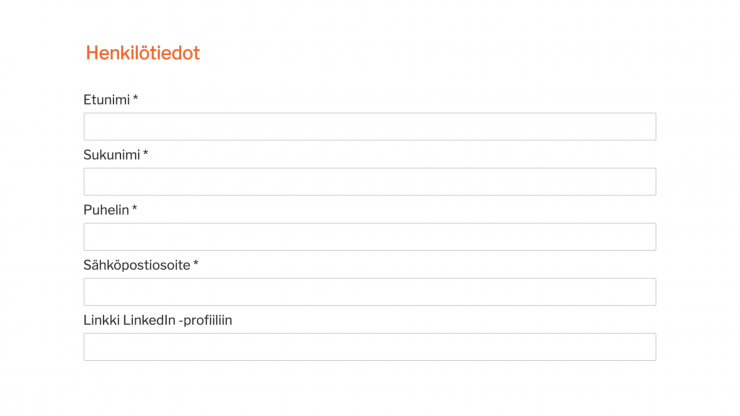Place cursor in the LinkedIn profile link box
Image resolution: width=740 pixels, height=416 pixels.
tap(370, 347)
